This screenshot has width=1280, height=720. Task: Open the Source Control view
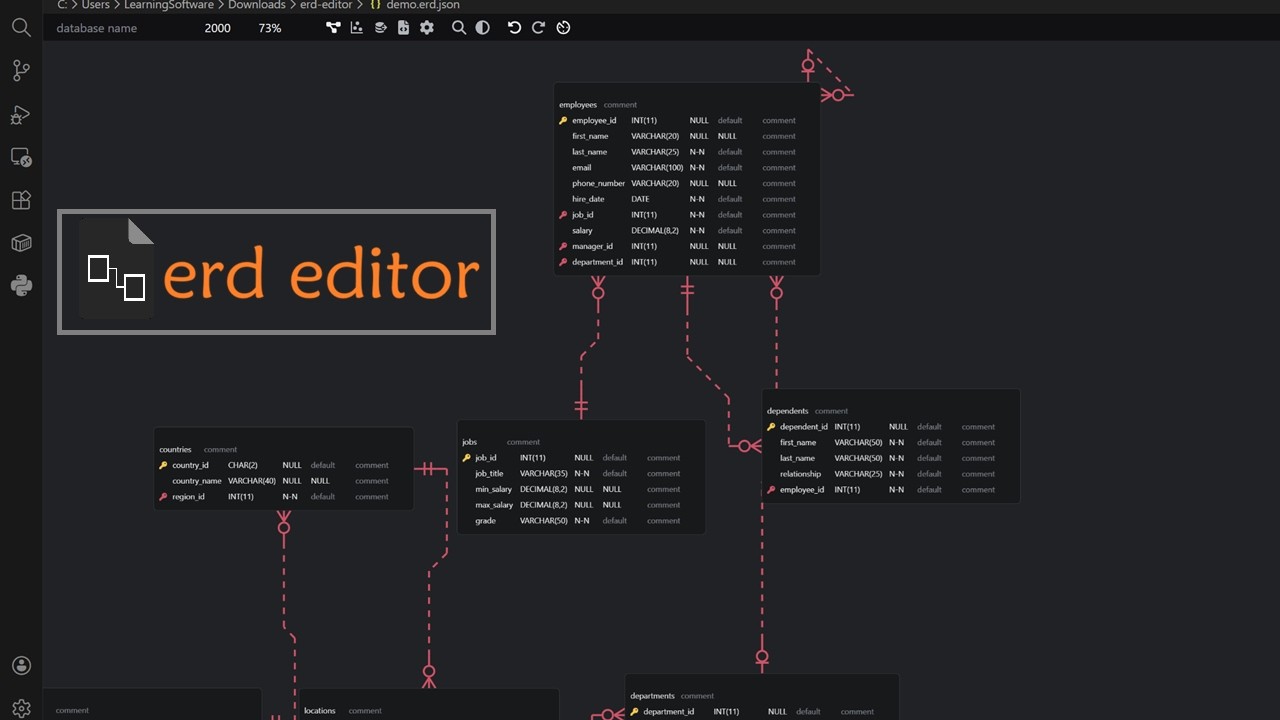coord(21,71)
